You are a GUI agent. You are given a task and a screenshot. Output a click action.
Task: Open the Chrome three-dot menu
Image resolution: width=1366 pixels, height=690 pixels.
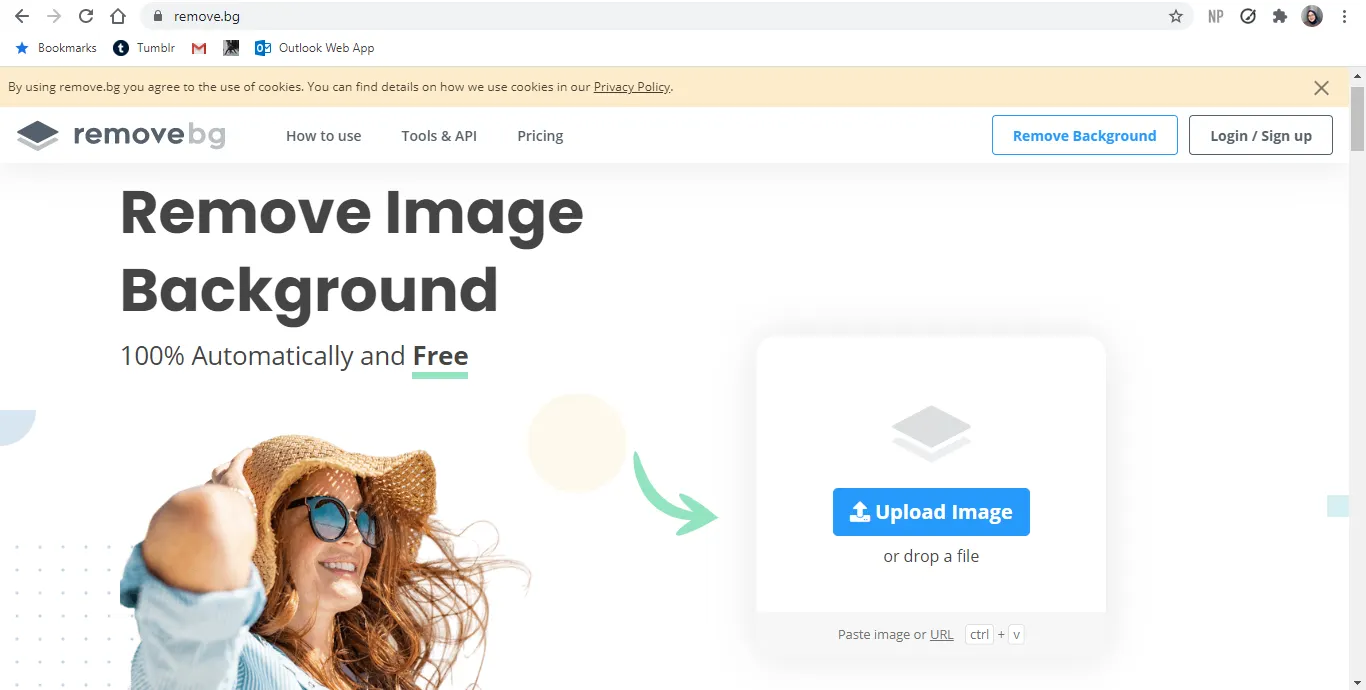(1345, 16)
